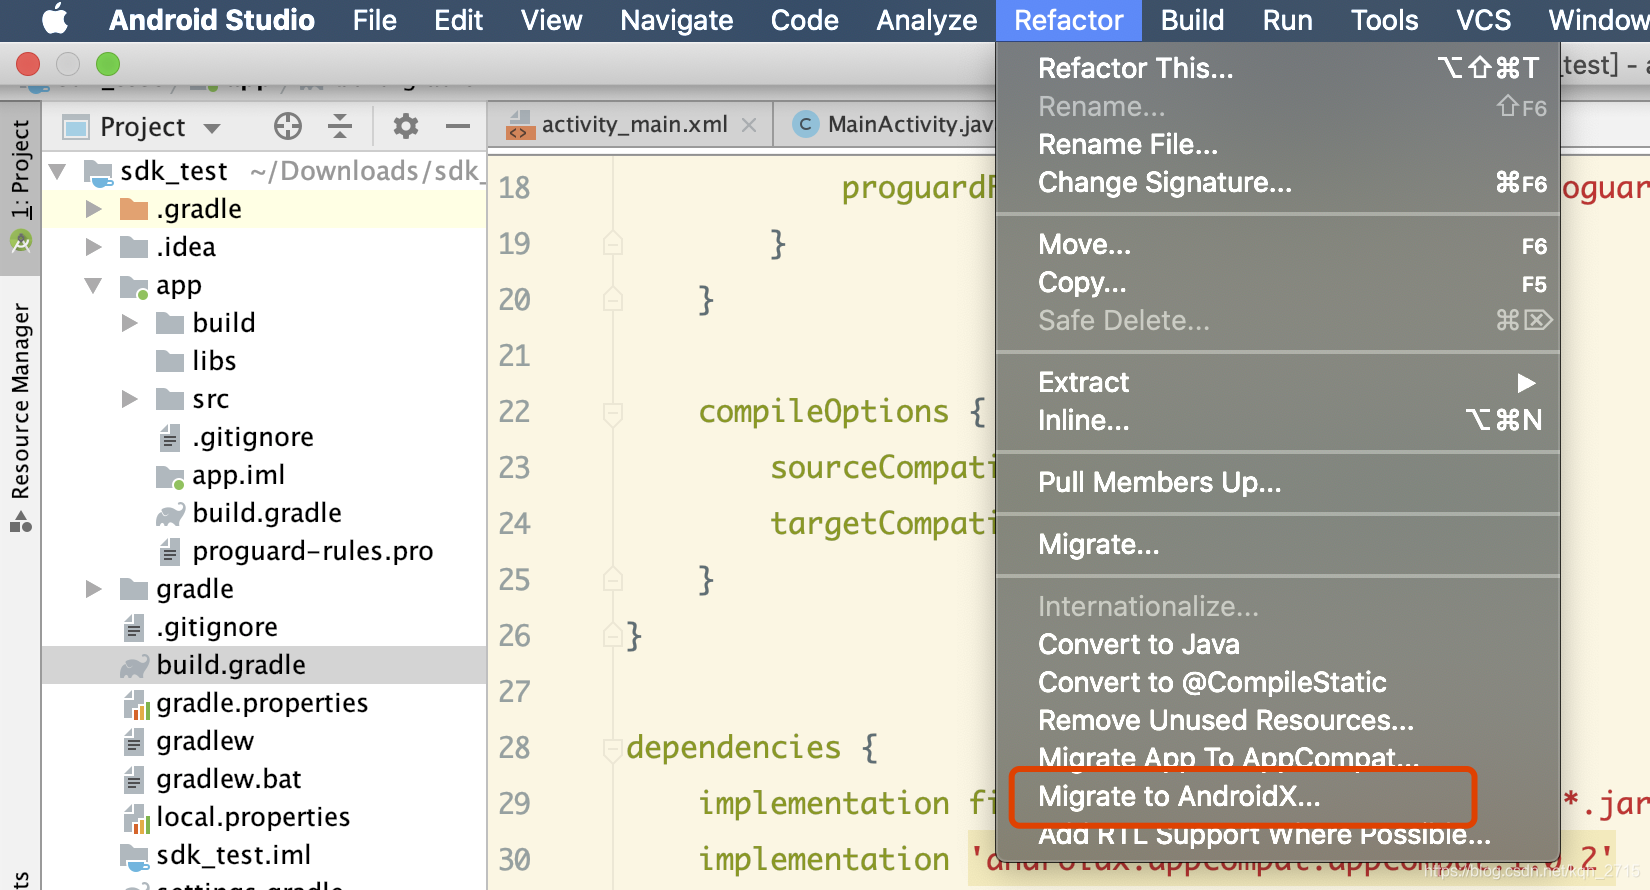Click the locate/scroll-from-source target icon
The image size is (1650, 890).
[288, 126]
